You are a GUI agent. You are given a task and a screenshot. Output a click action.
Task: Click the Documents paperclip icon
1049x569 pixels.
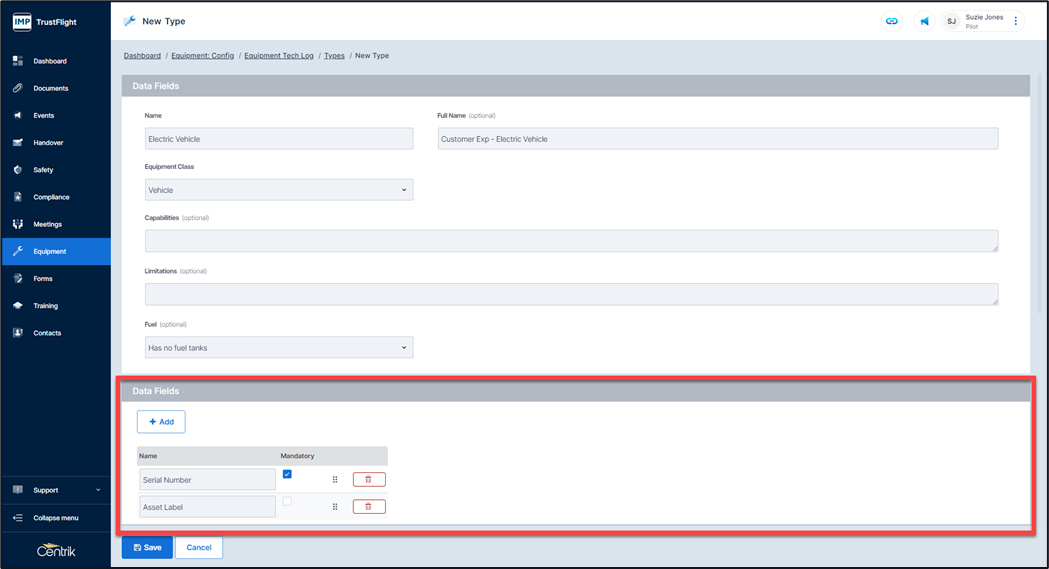(x=18, y=88)
